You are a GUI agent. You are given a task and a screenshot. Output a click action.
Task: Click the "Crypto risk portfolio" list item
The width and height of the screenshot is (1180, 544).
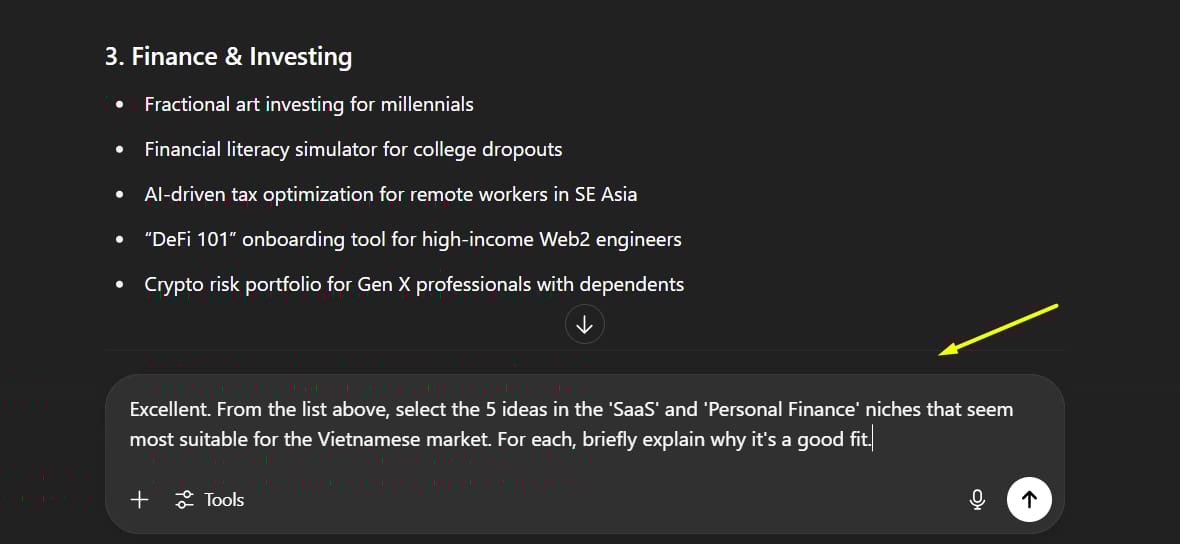[414, 284]
